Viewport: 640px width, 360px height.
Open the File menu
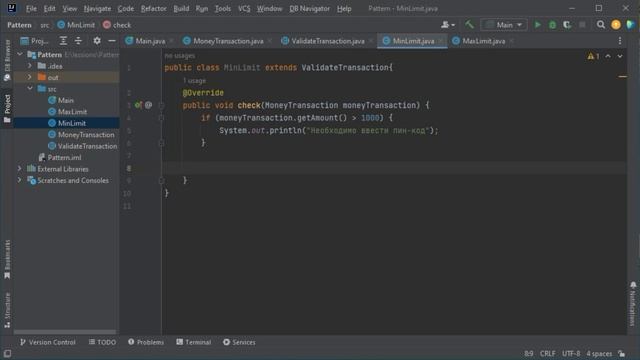point(31,9)
